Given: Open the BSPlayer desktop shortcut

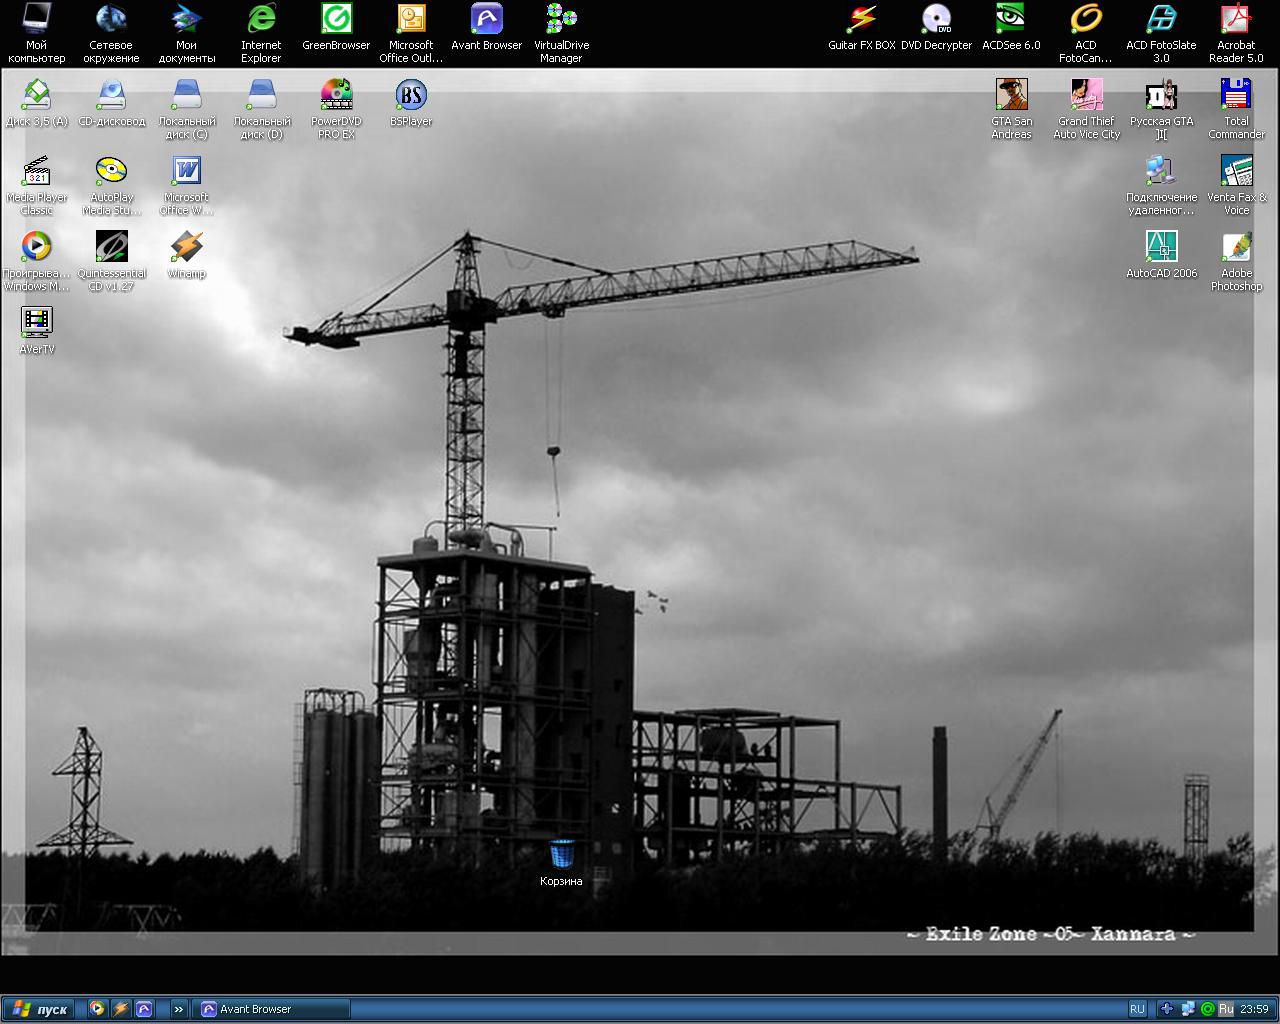Looking at the screenshot, I should [x=411, y=96].
